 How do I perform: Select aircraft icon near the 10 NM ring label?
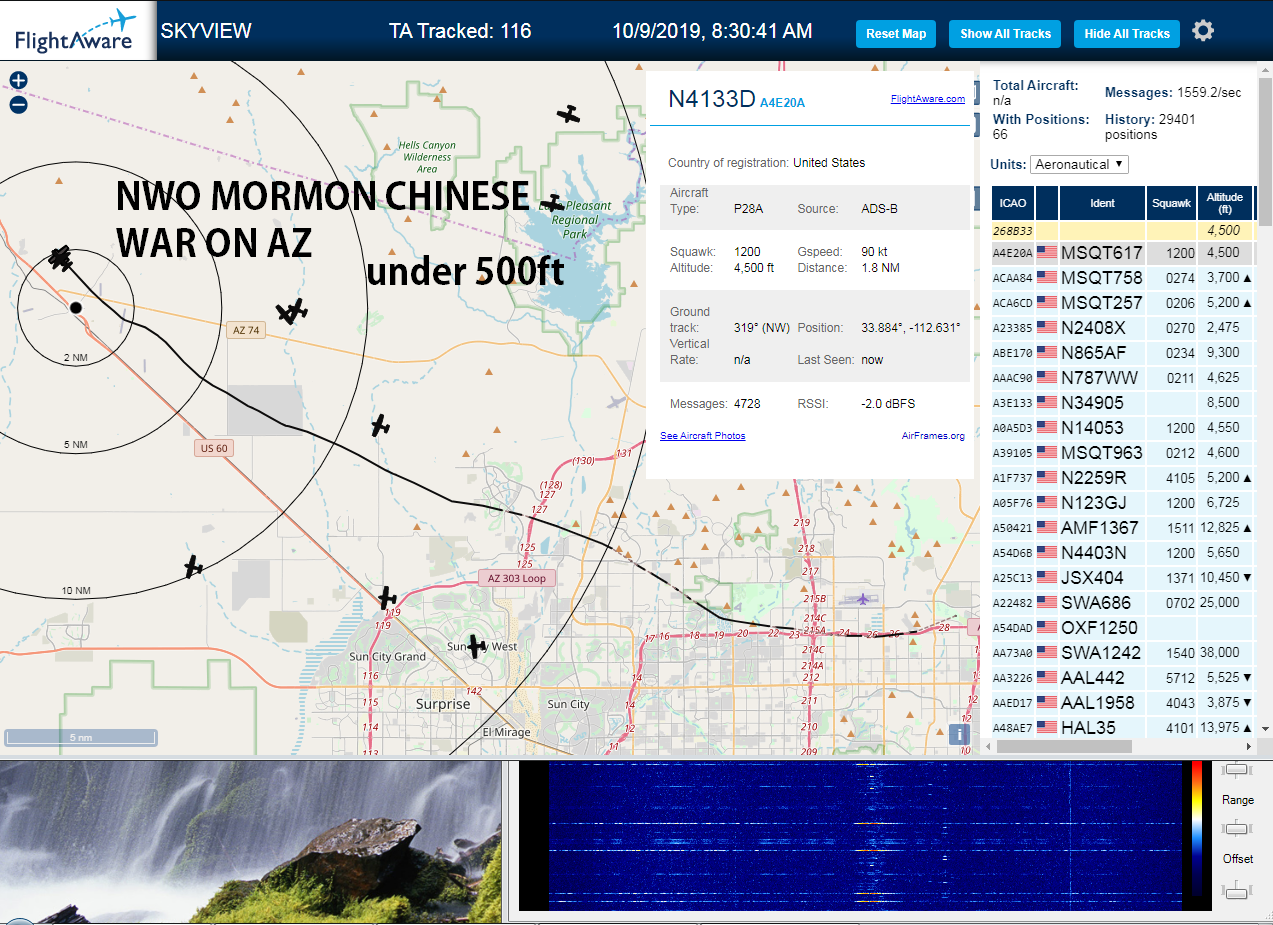[x=194, y=567]
